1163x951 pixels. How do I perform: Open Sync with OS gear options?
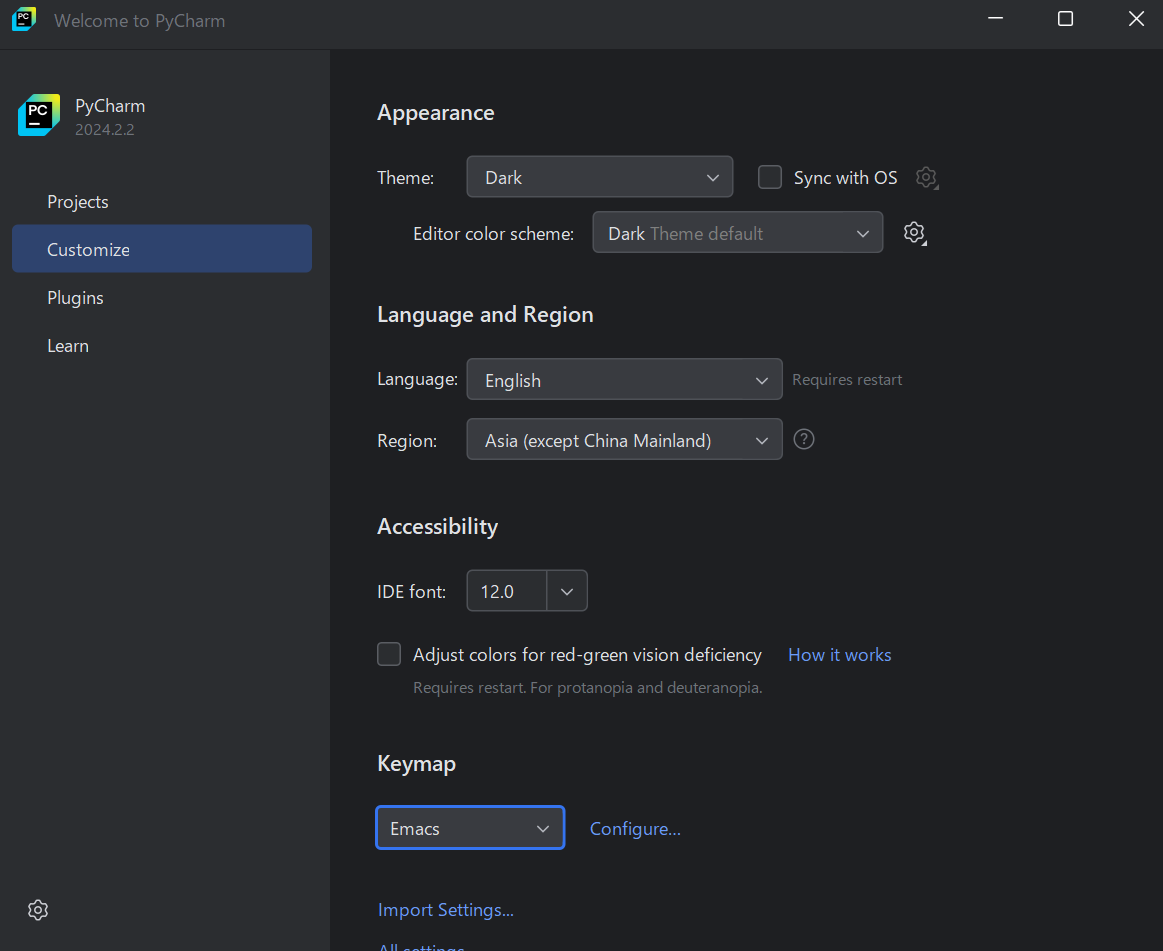tap(926, 178)
